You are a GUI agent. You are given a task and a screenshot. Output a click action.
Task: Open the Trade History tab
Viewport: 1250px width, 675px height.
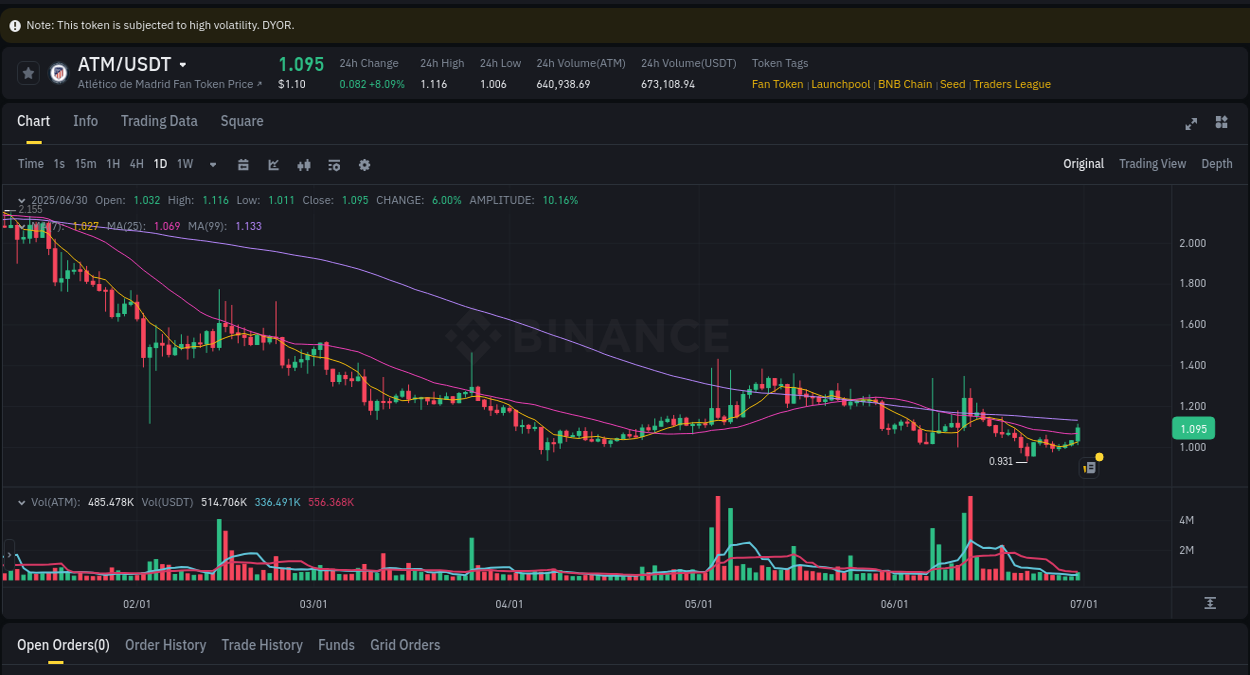pyautogui.click(x=262, y=645)
